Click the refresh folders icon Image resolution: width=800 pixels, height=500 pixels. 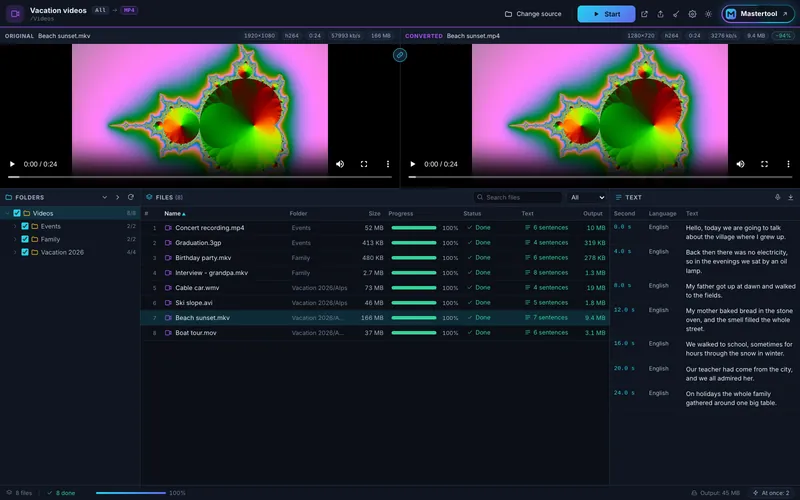click(131, 197)
